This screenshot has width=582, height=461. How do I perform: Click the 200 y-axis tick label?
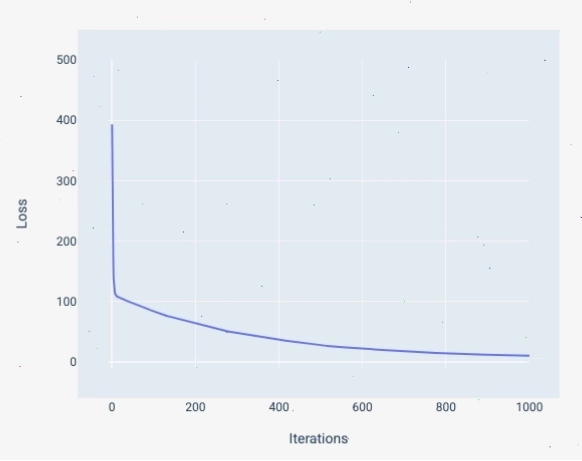[x=66, y=242]
